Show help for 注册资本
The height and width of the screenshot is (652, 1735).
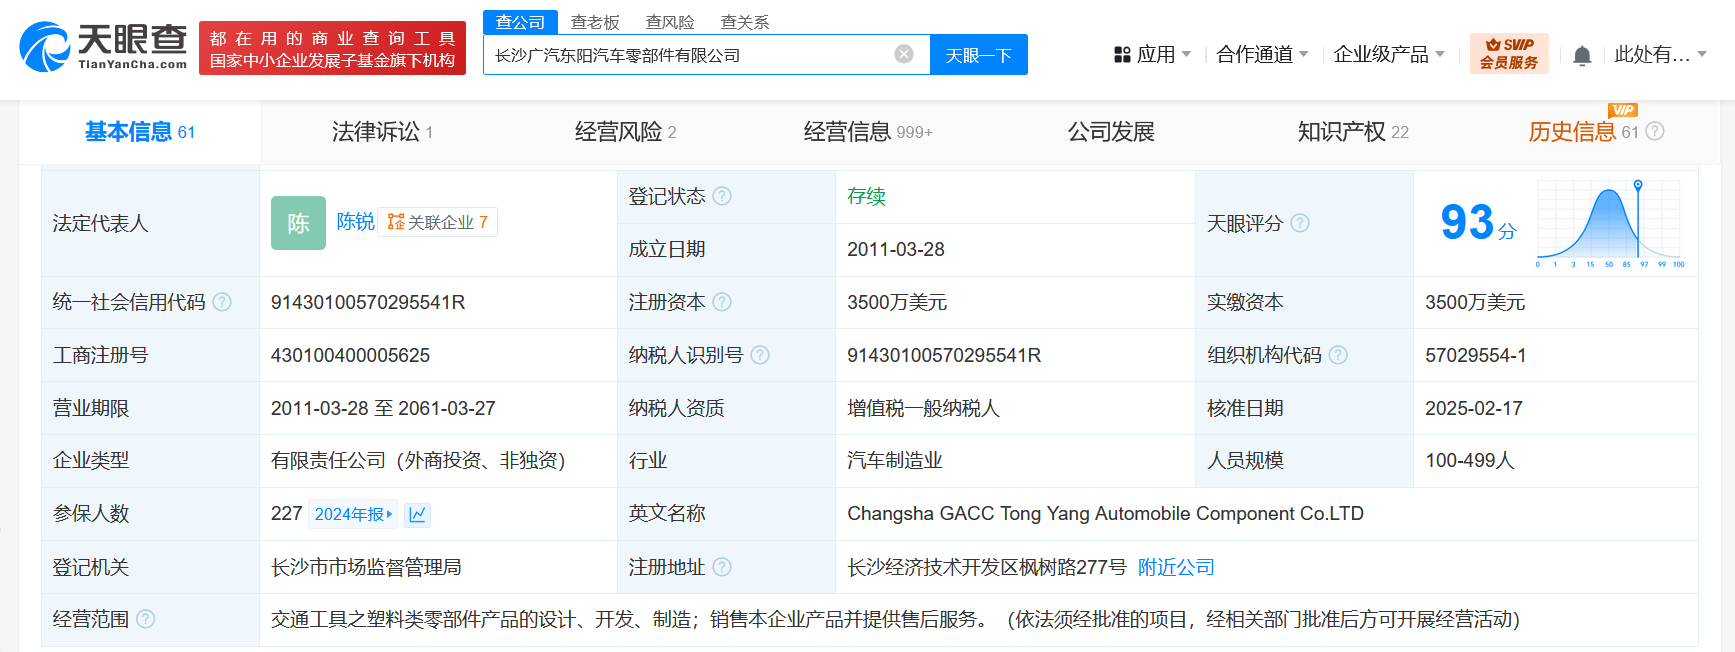click(x=722, y=302)
